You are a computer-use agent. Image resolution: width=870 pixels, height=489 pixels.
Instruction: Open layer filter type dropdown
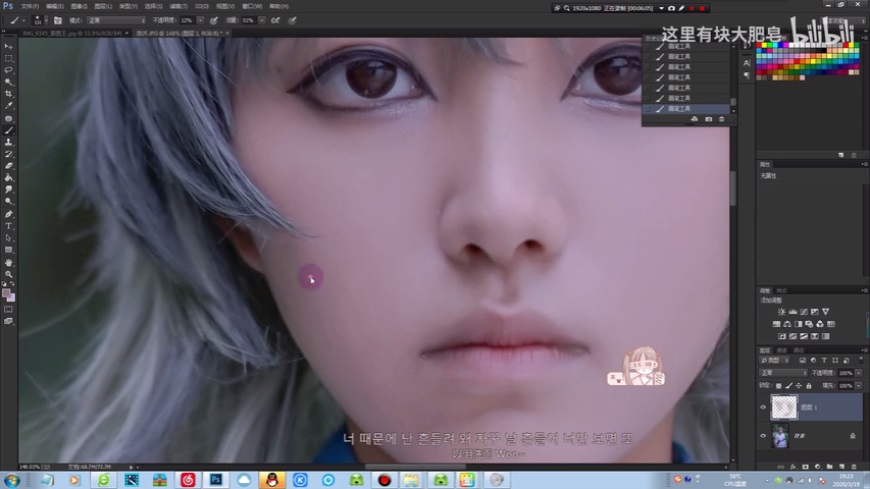[775, 361]
